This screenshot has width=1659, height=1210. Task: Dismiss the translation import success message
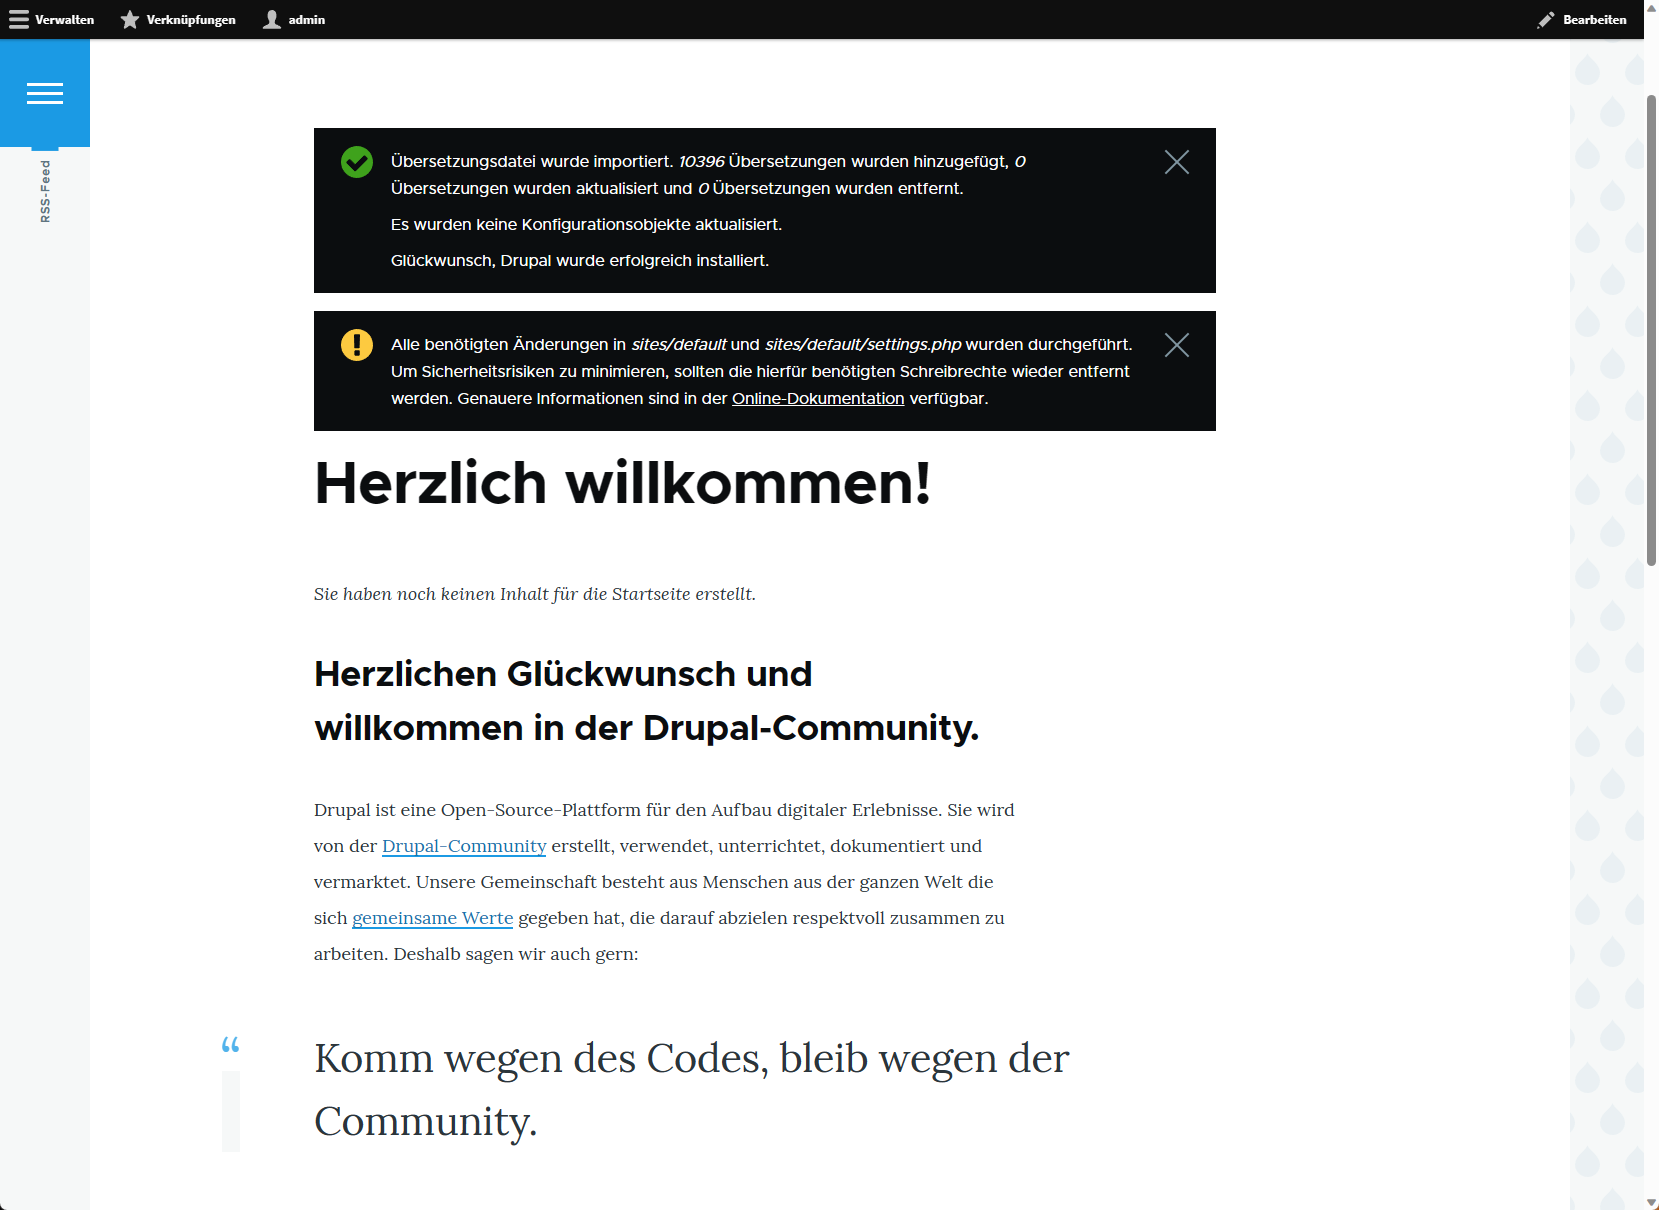coord(1177,162)
